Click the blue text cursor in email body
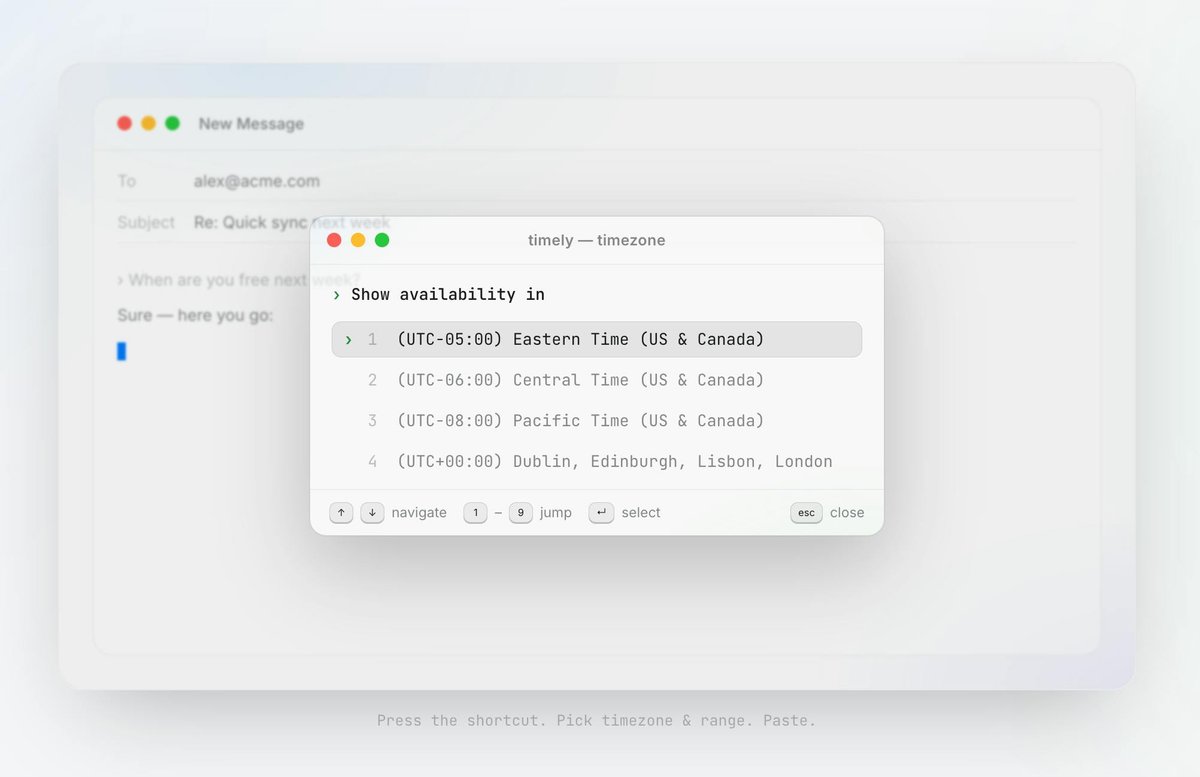The width and height of the screenshot is (1200, 777). tap(122, 351)
